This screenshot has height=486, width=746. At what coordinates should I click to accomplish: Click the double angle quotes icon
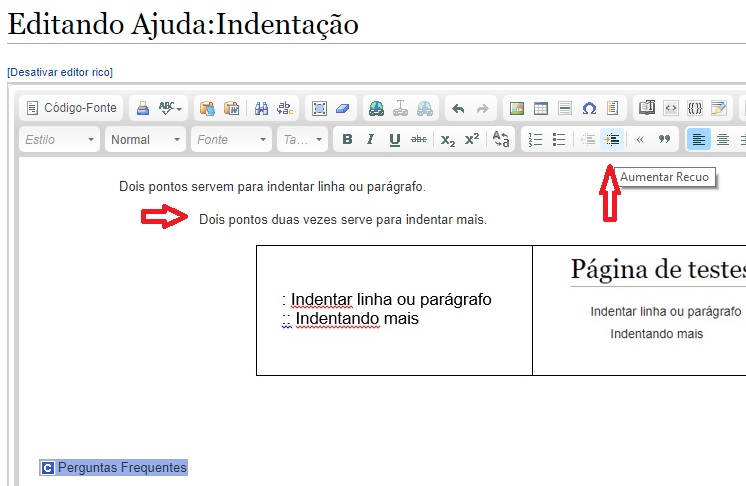pos(640,139)
